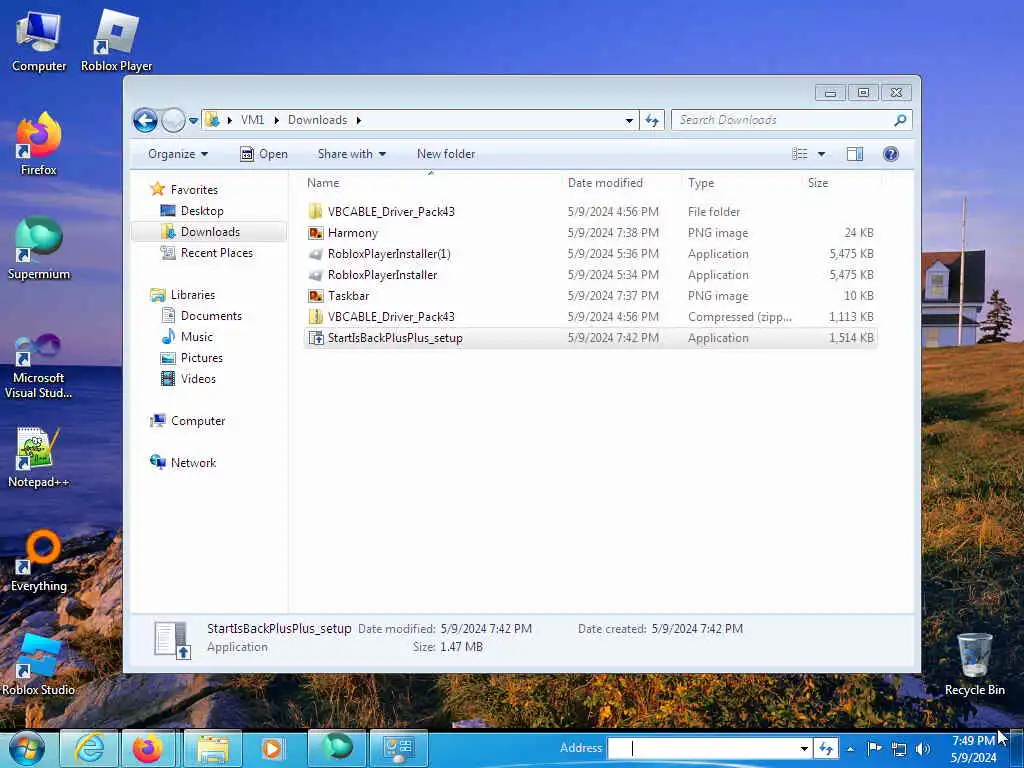Toggle the preview pane
The width and height of the screenshot is (1024, 768).
pyautogui.click(x=854, y=154)
